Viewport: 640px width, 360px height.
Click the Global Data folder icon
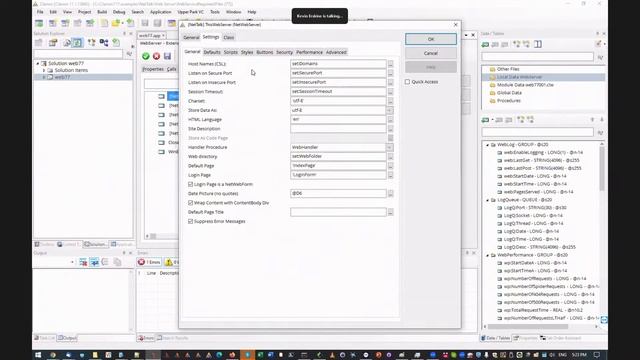pyautogui.click(x=492, y=93)
